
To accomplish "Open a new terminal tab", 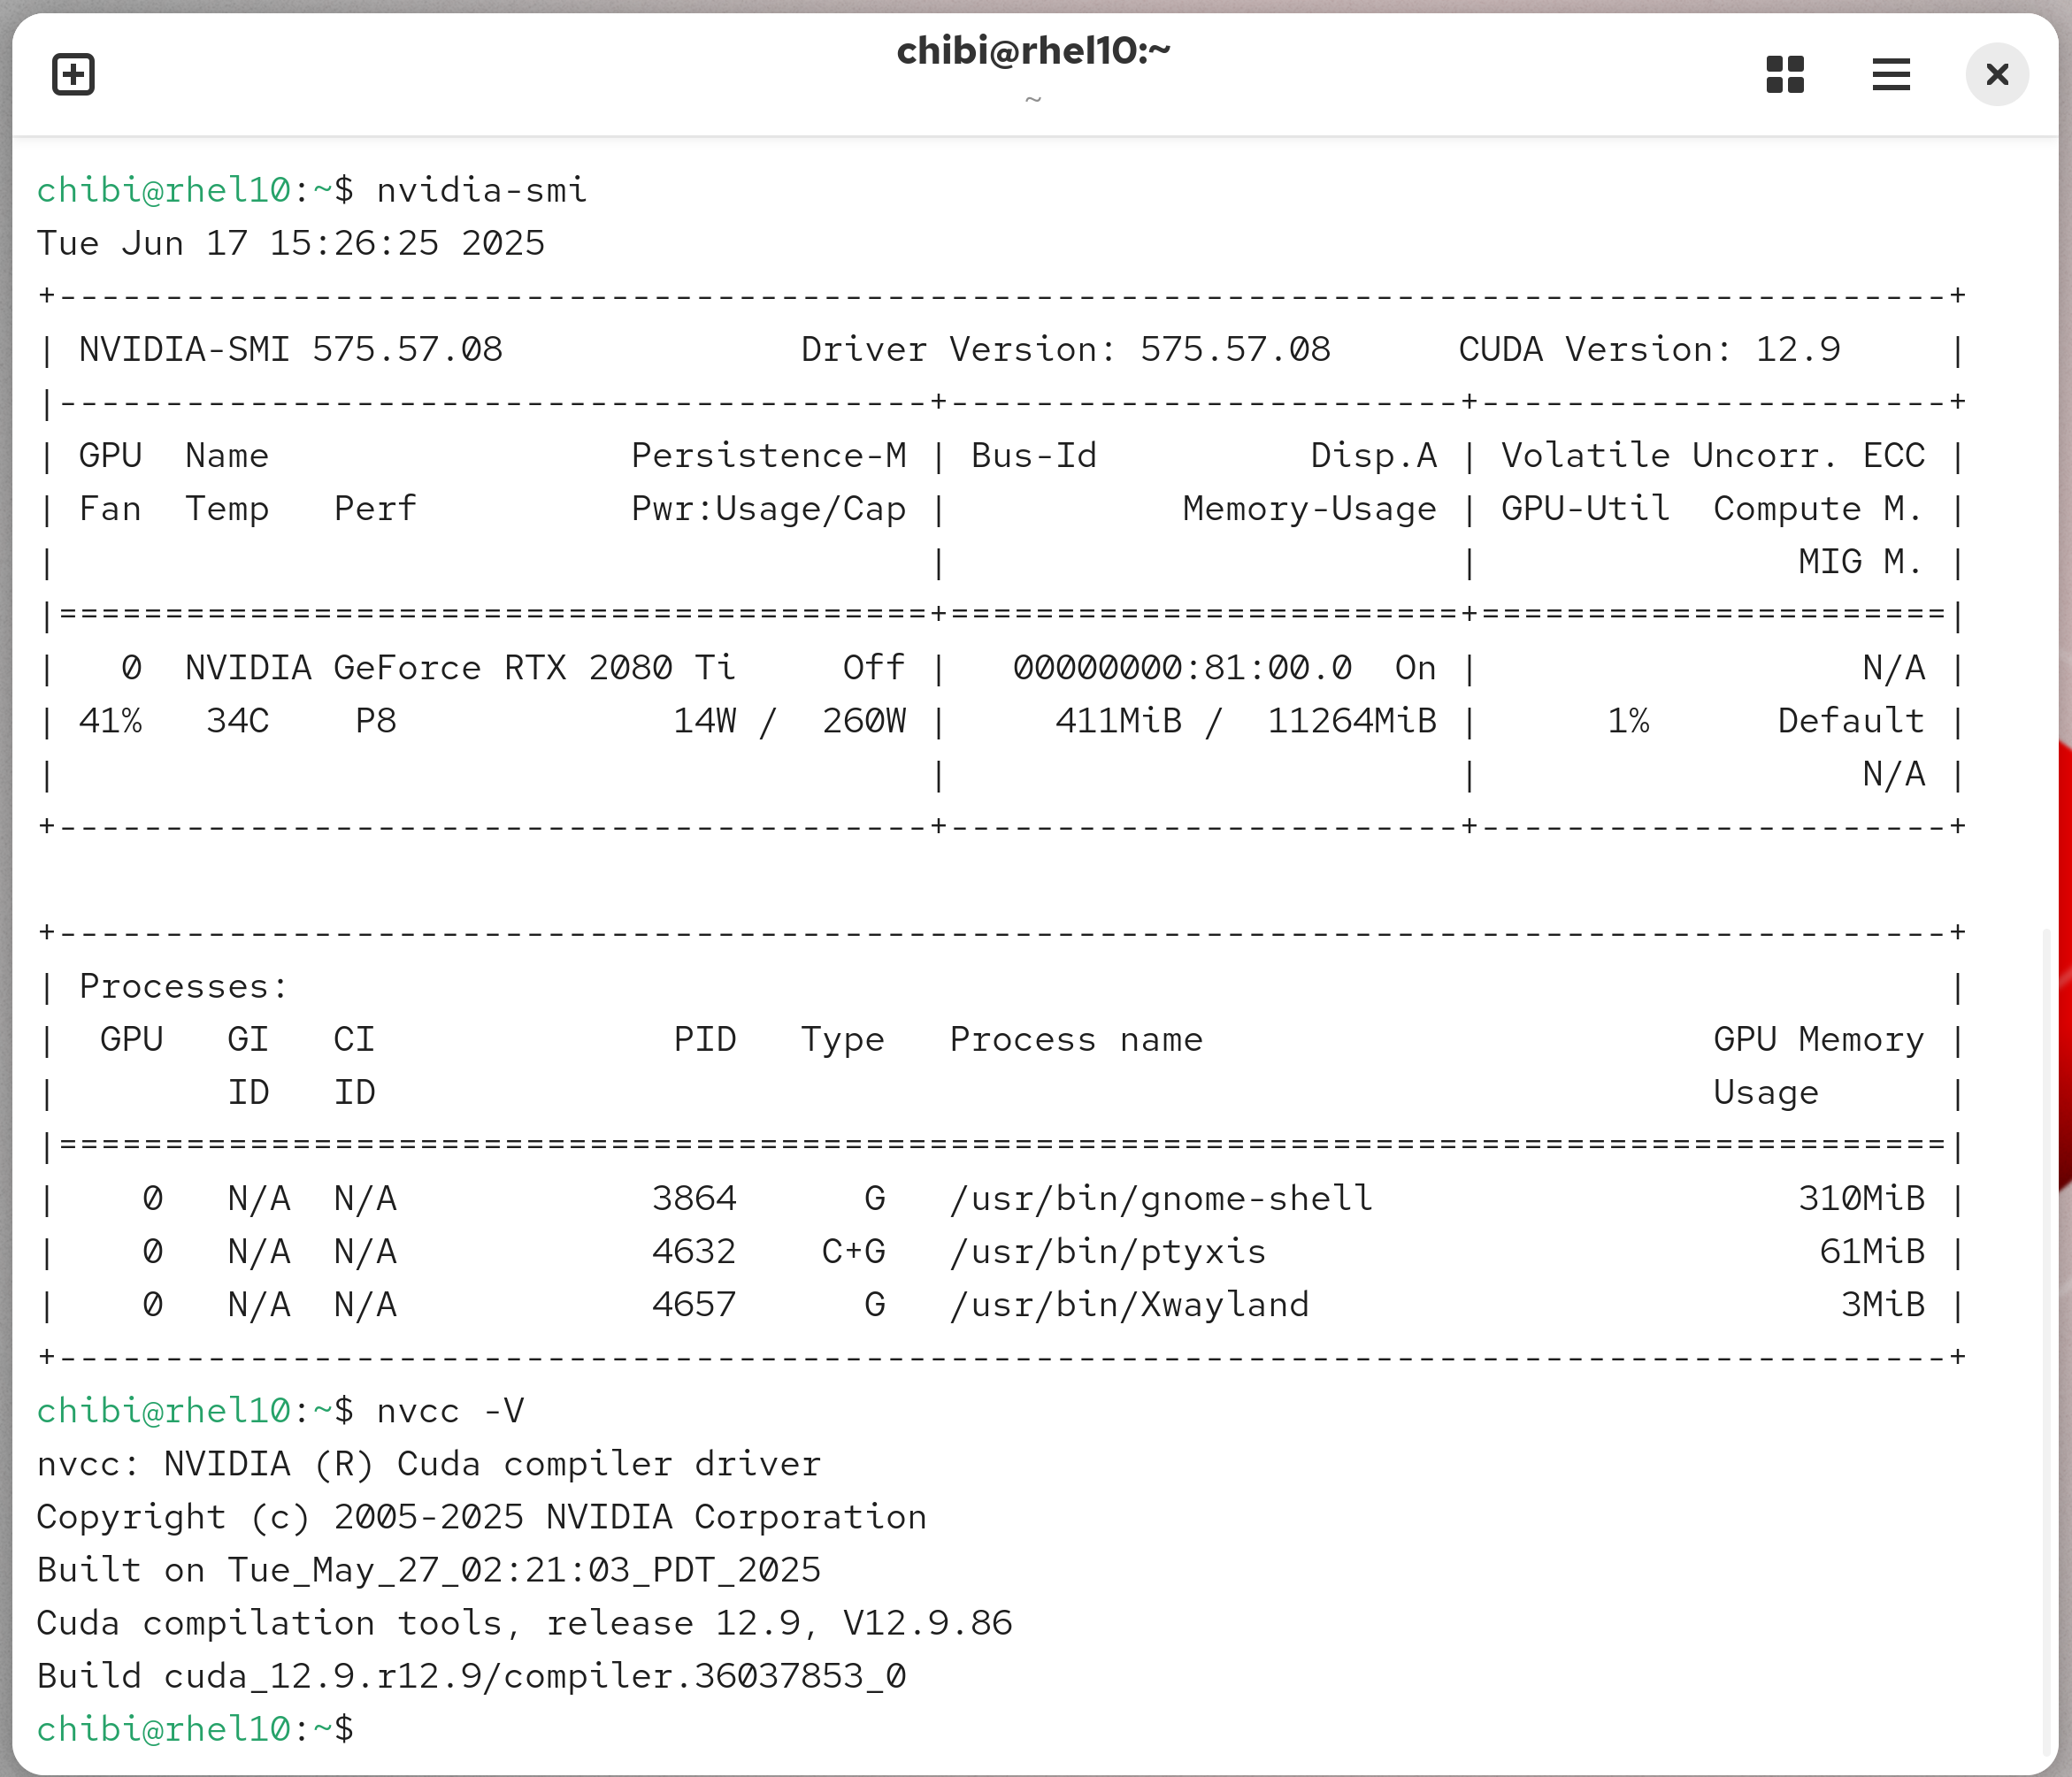I will point(73,75).
